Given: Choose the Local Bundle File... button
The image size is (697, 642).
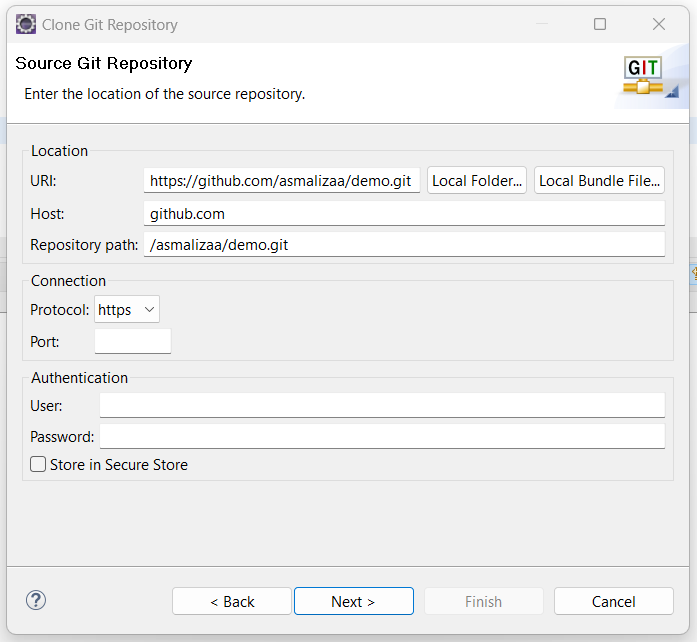Looking at the screenshot, I should point(599,181).
